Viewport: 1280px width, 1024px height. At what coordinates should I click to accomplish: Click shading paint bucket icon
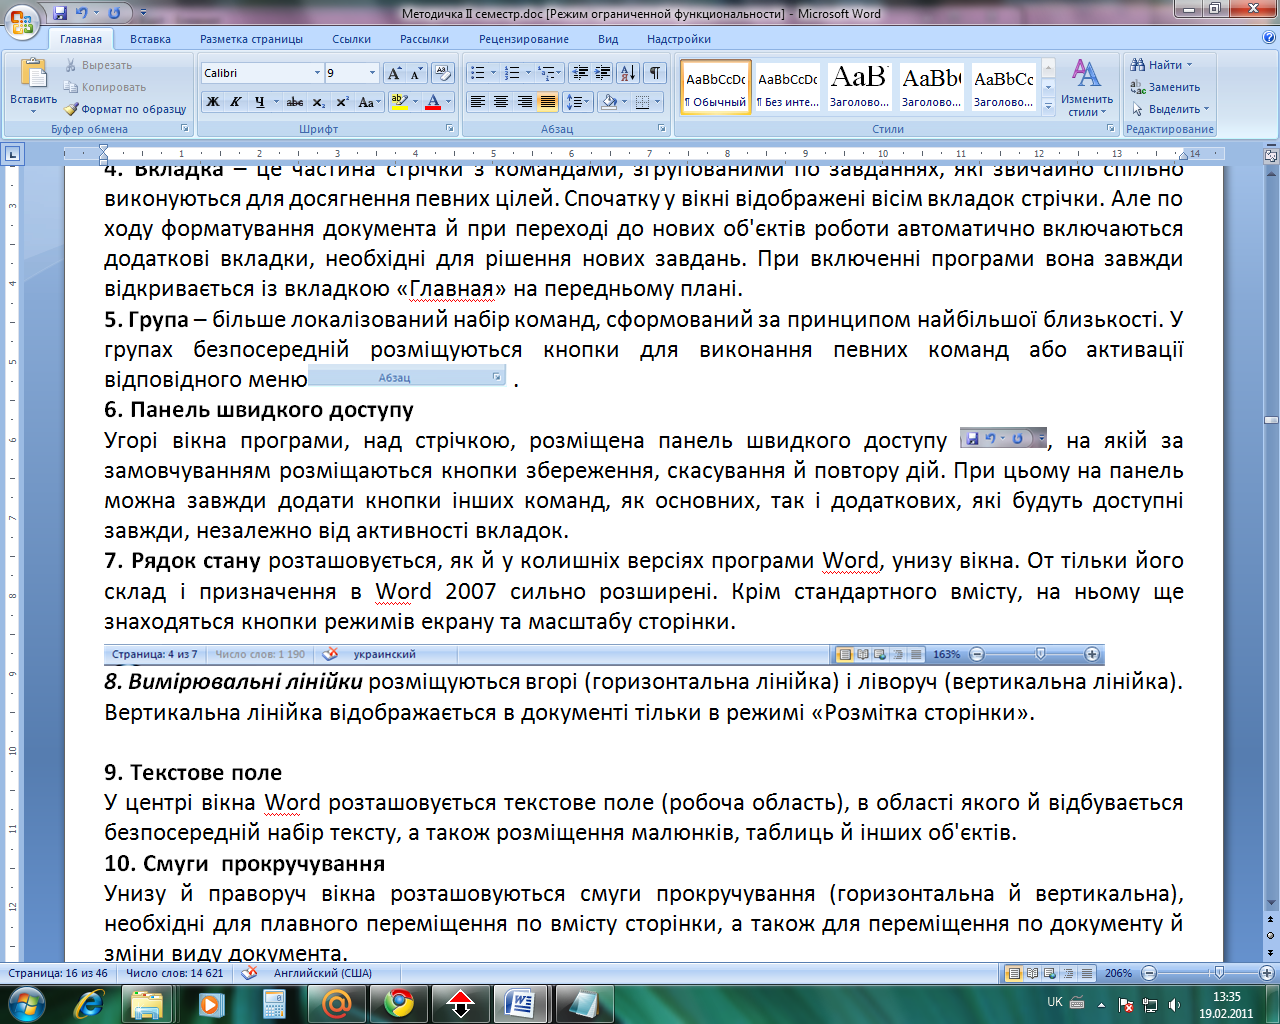[x=608, y=102]
